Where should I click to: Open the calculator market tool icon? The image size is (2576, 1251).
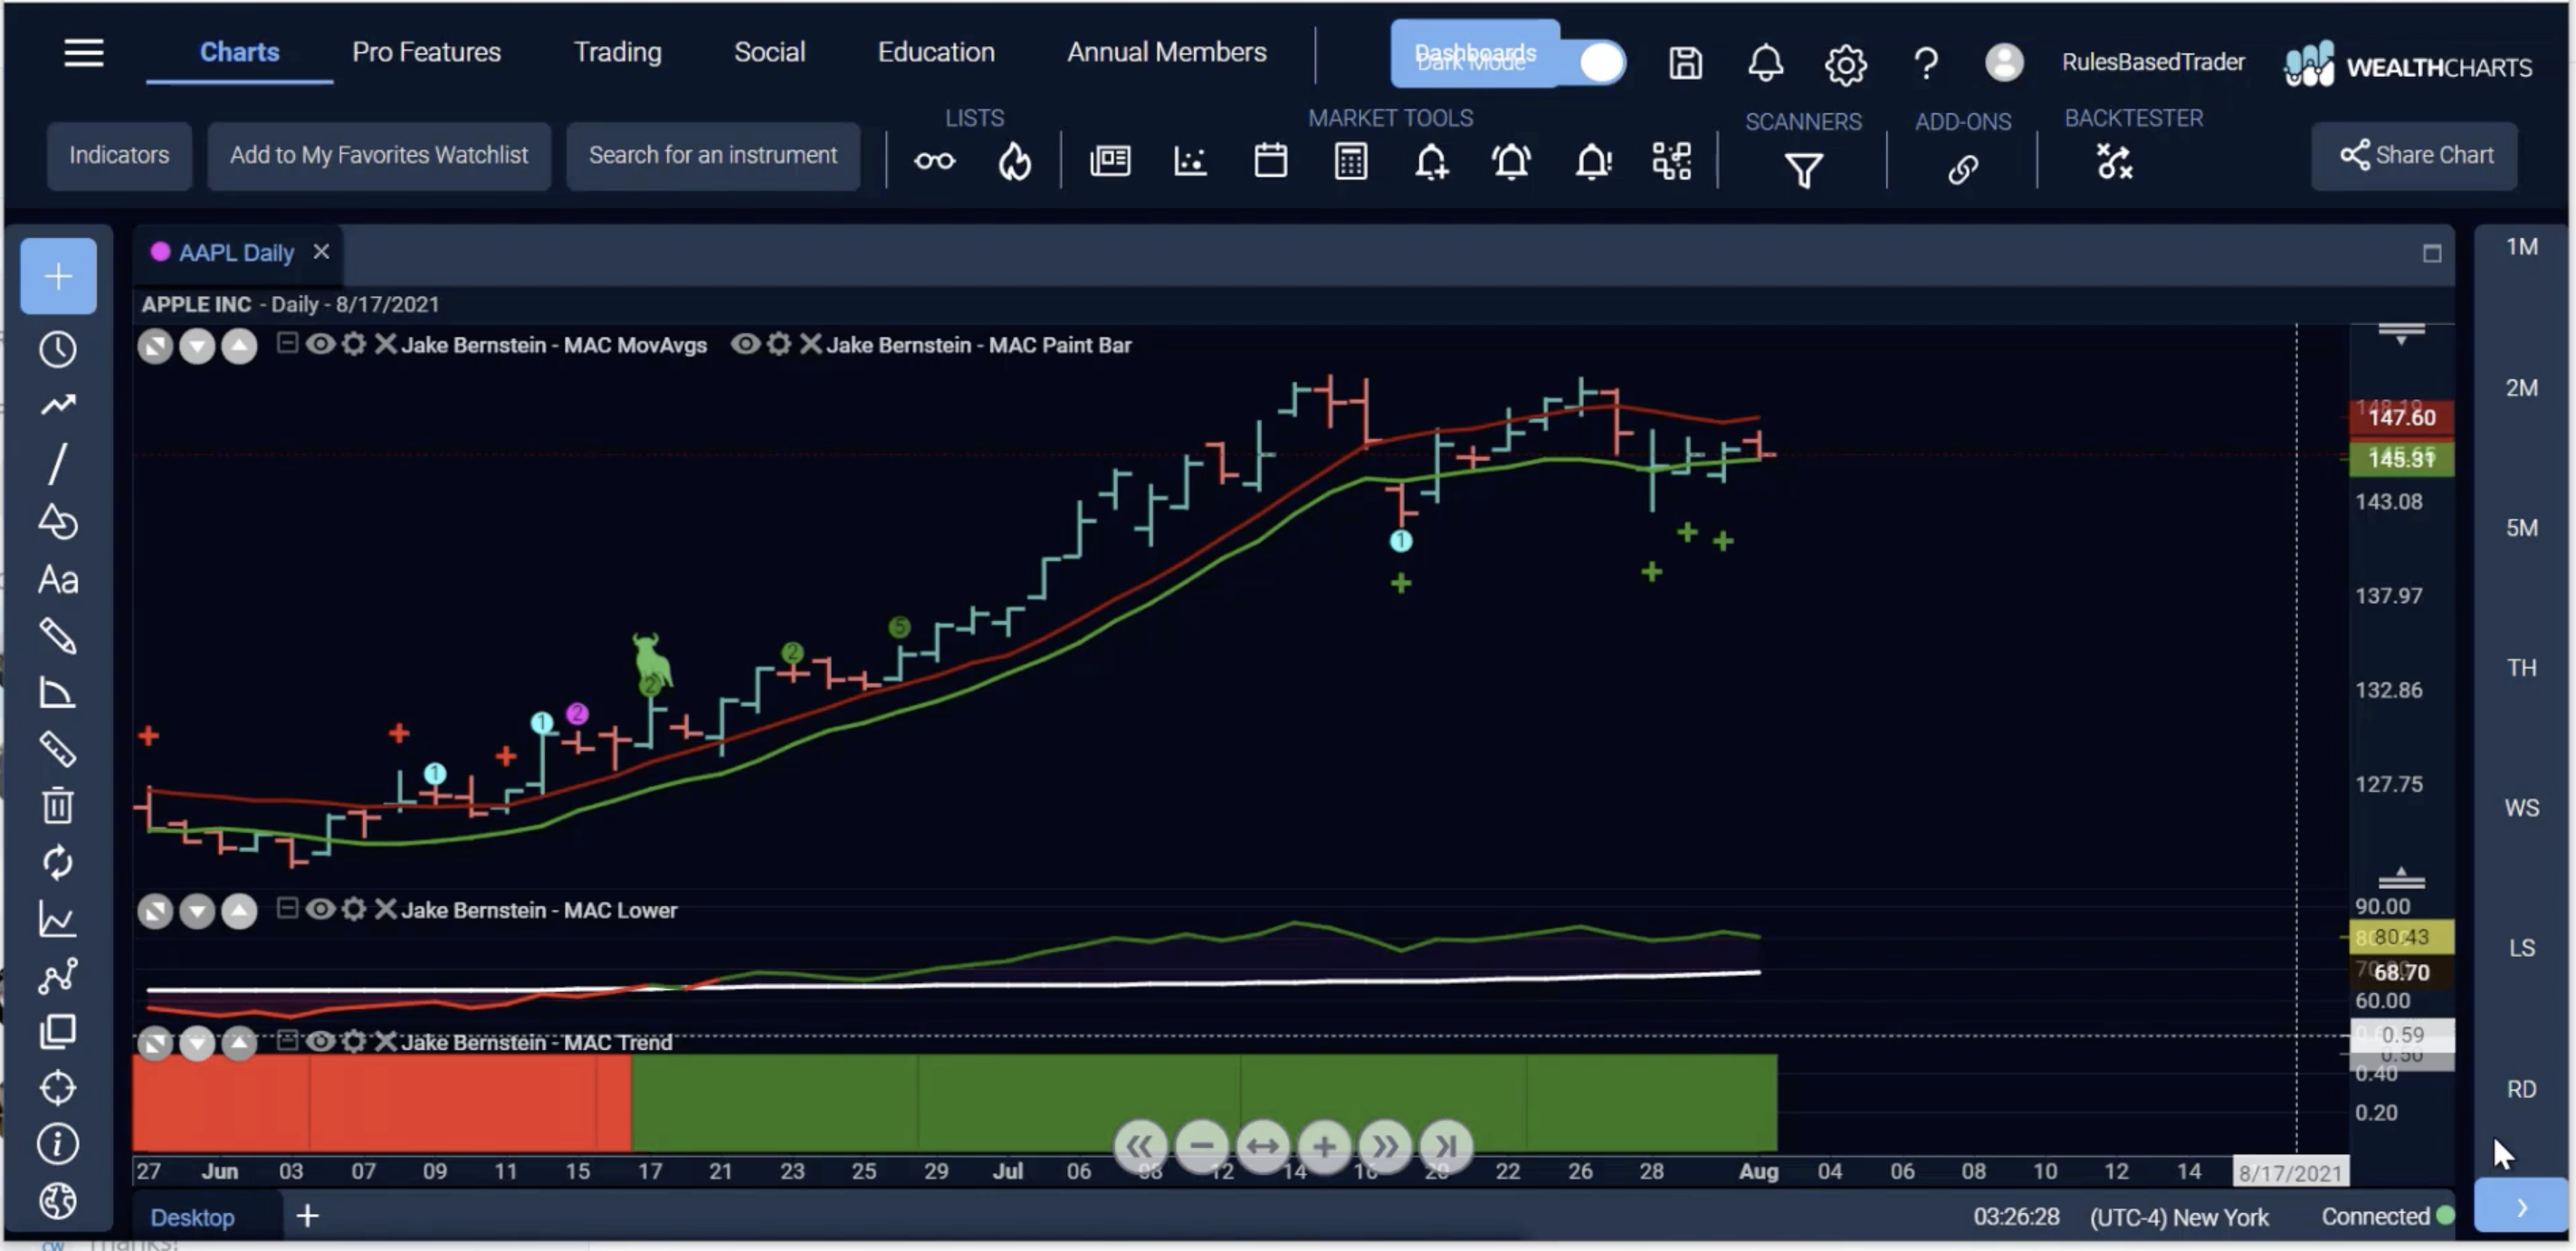click(1351, 161)
